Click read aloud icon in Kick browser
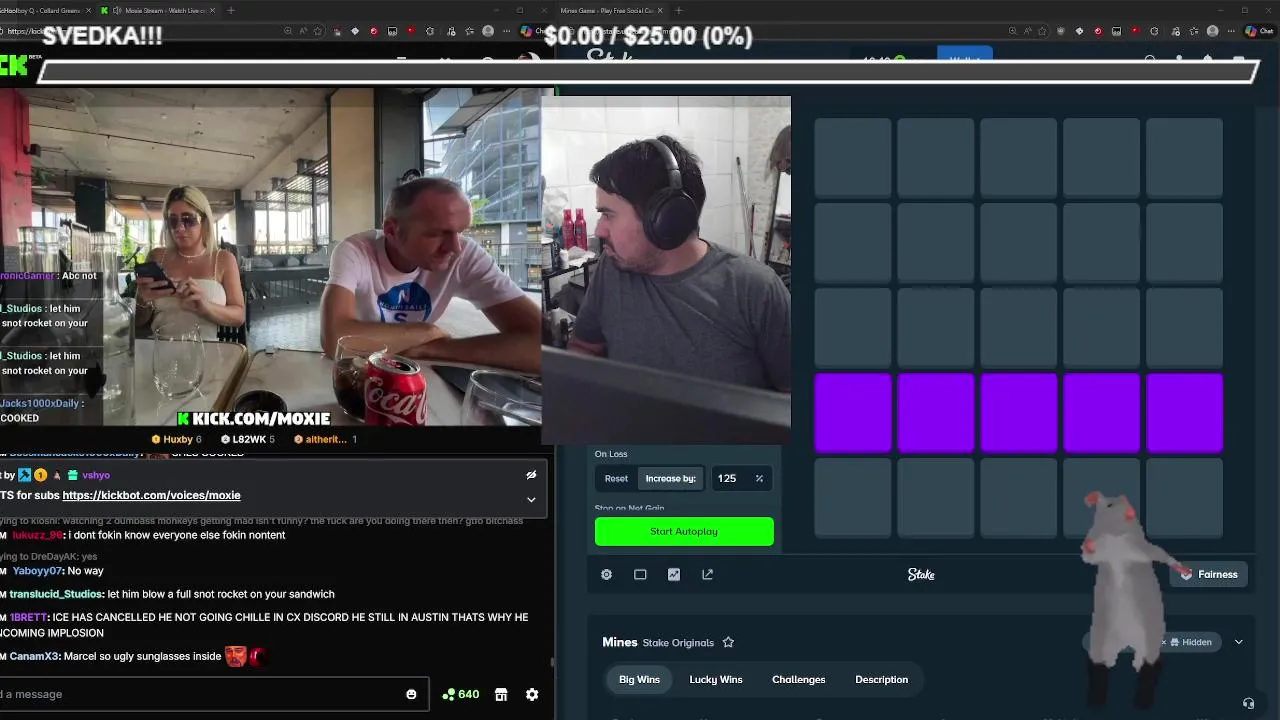Image resolution: width=1280 pixels, height=720 pixels. click(x=303, y=31)
